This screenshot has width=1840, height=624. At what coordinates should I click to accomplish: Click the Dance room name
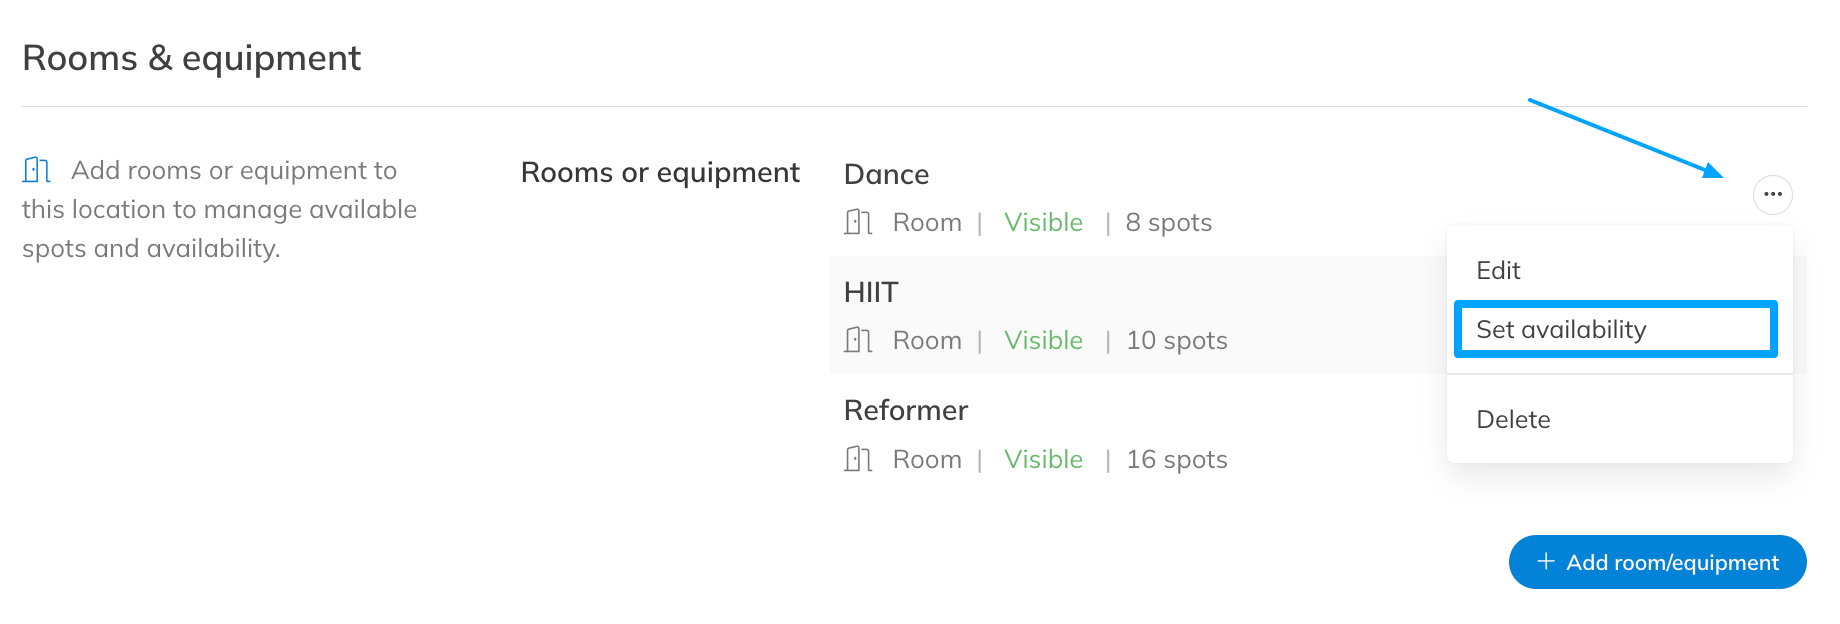point(886,175)
